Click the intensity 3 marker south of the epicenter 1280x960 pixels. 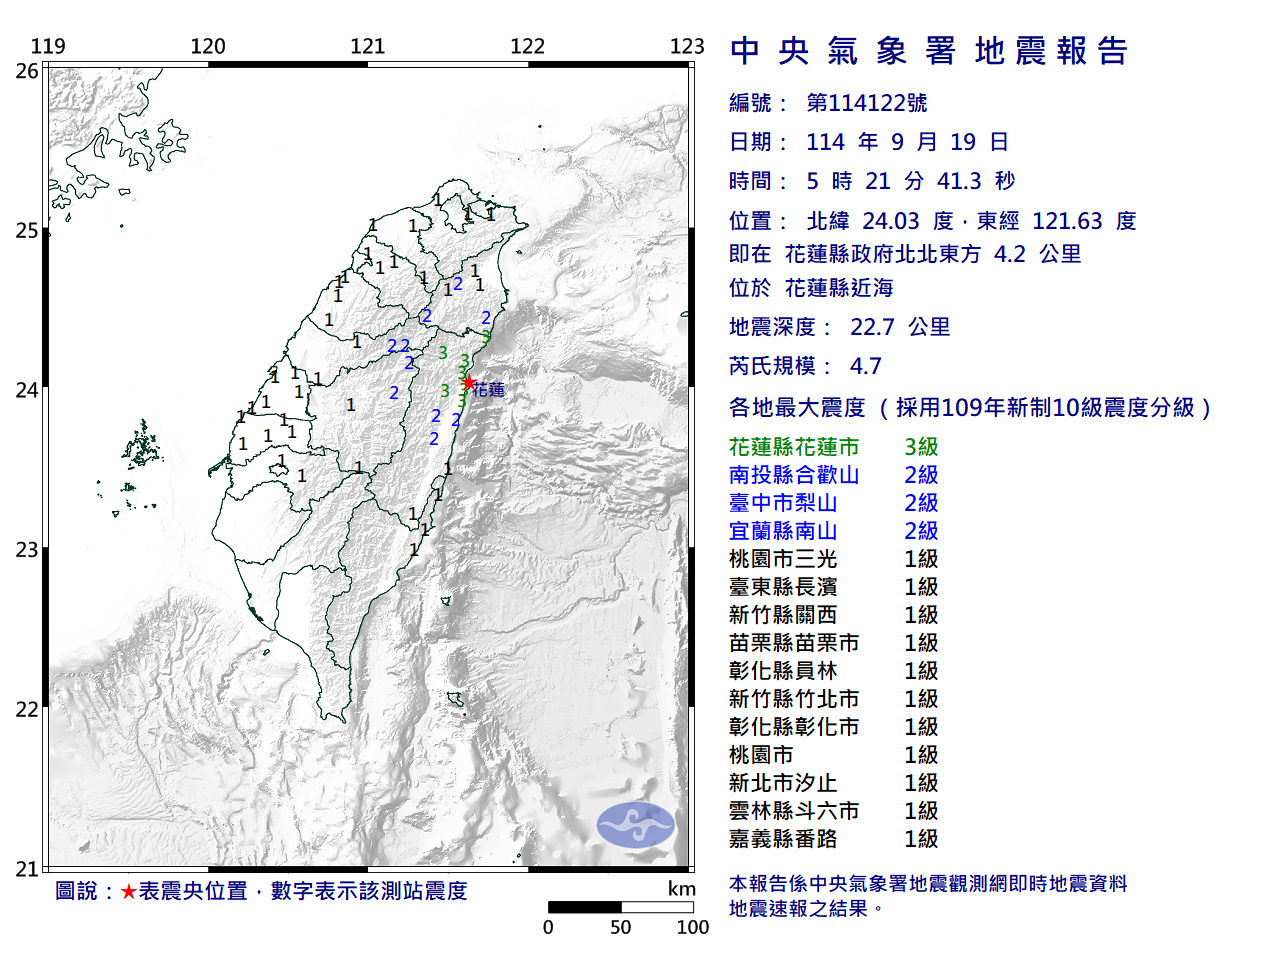462,400
